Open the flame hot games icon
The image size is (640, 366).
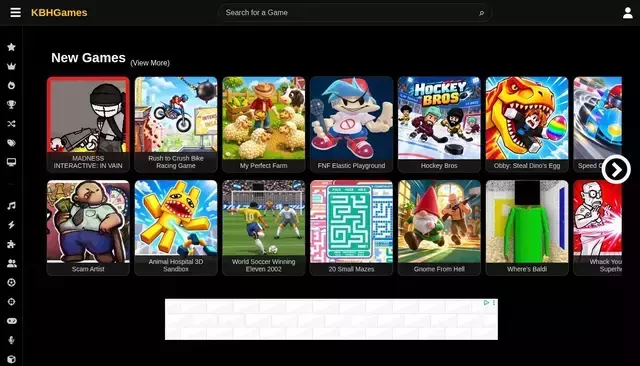coord(11,85)
